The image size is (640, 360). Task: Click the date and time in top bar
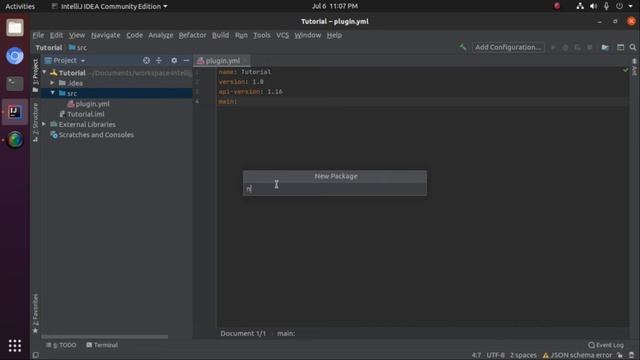(335, 6)
